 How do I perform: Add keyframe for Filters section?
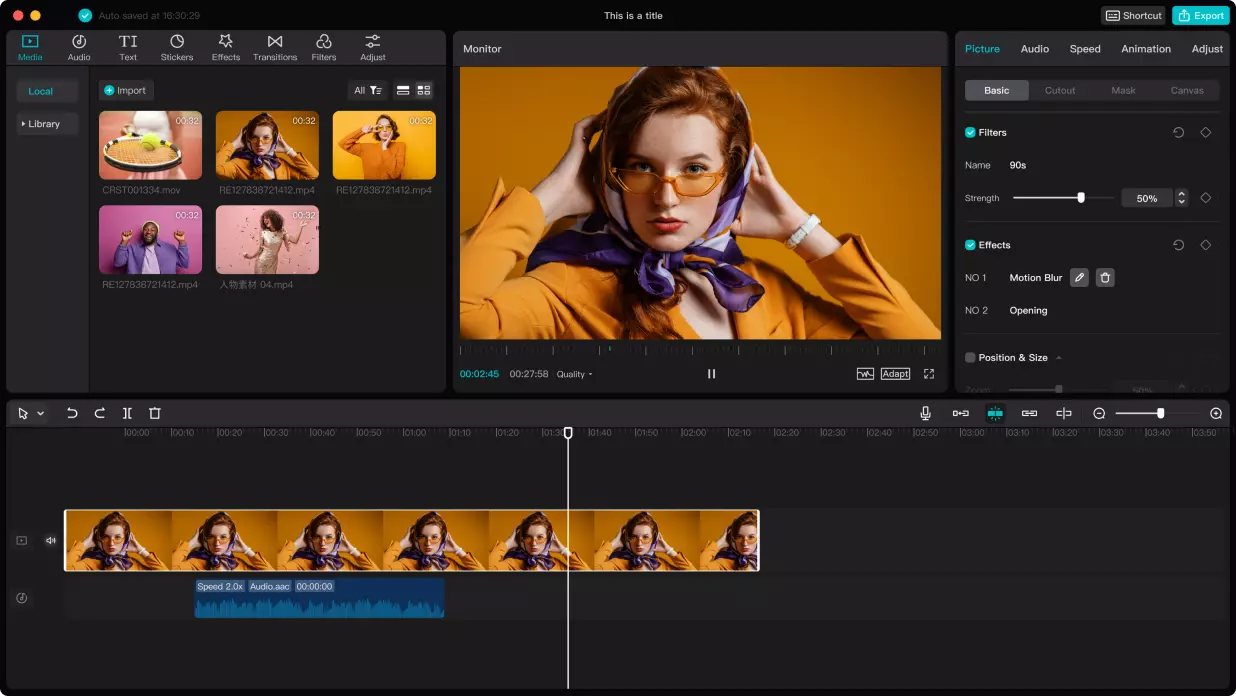coord(1206,132)
